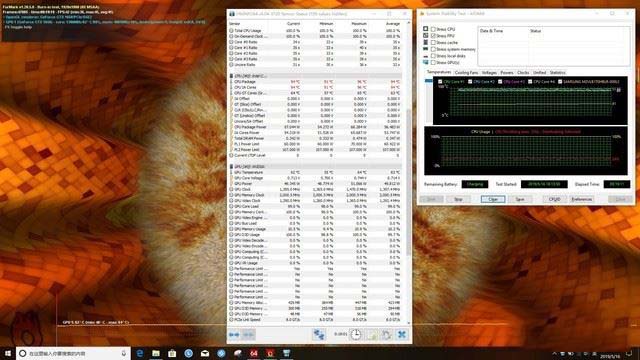Switch to the Temperatures tab in AIDA64
The width and height of the screenshot is (640, 360).
(439, 72)
